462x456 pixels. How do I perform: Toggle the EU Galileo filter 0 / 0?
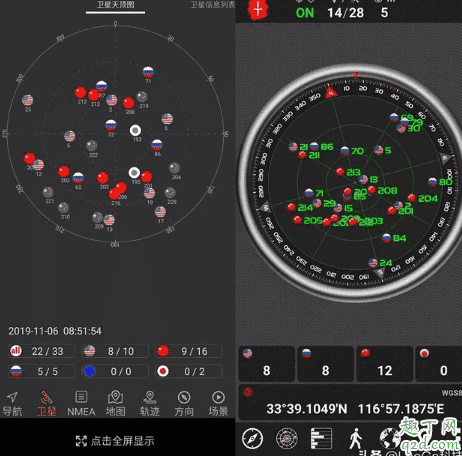click(x=115, y=371)
